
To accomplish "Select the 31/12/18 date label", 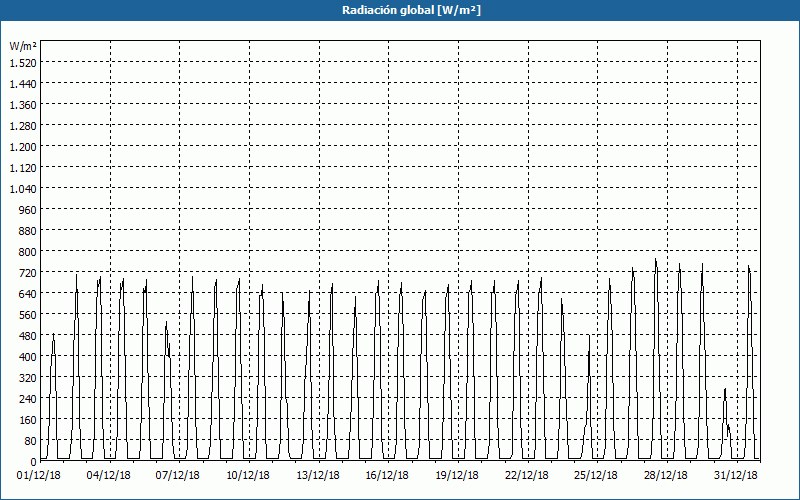I will (736, 475).
